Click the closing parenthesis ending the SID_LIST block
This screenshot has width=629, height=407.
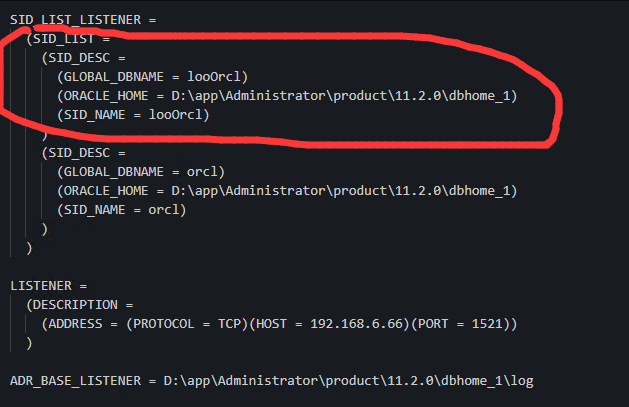[x=29, y=248]
